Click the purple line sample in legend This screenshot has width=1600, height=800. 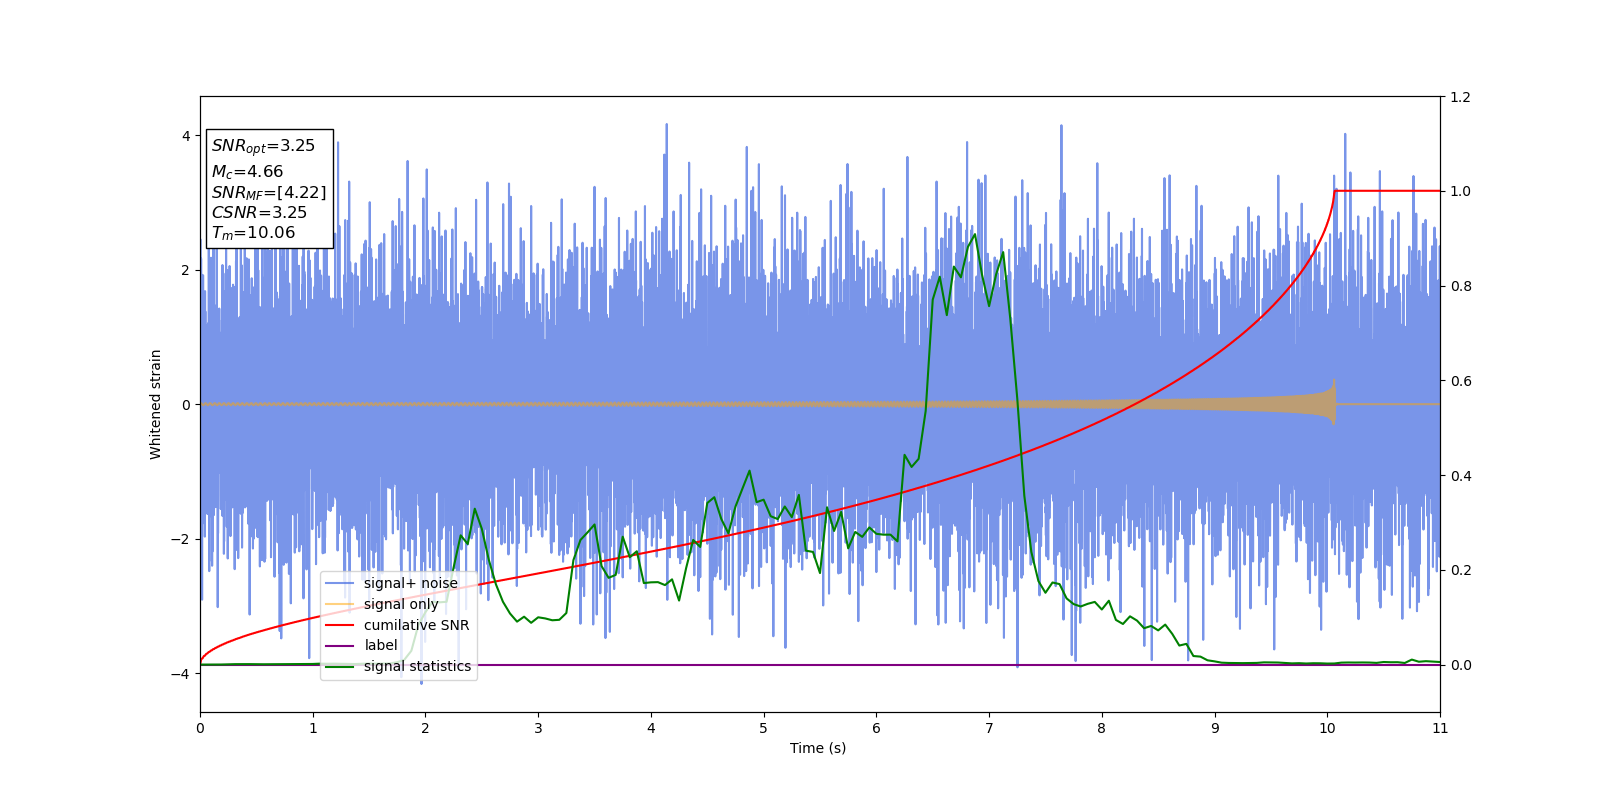coord(340,645)
